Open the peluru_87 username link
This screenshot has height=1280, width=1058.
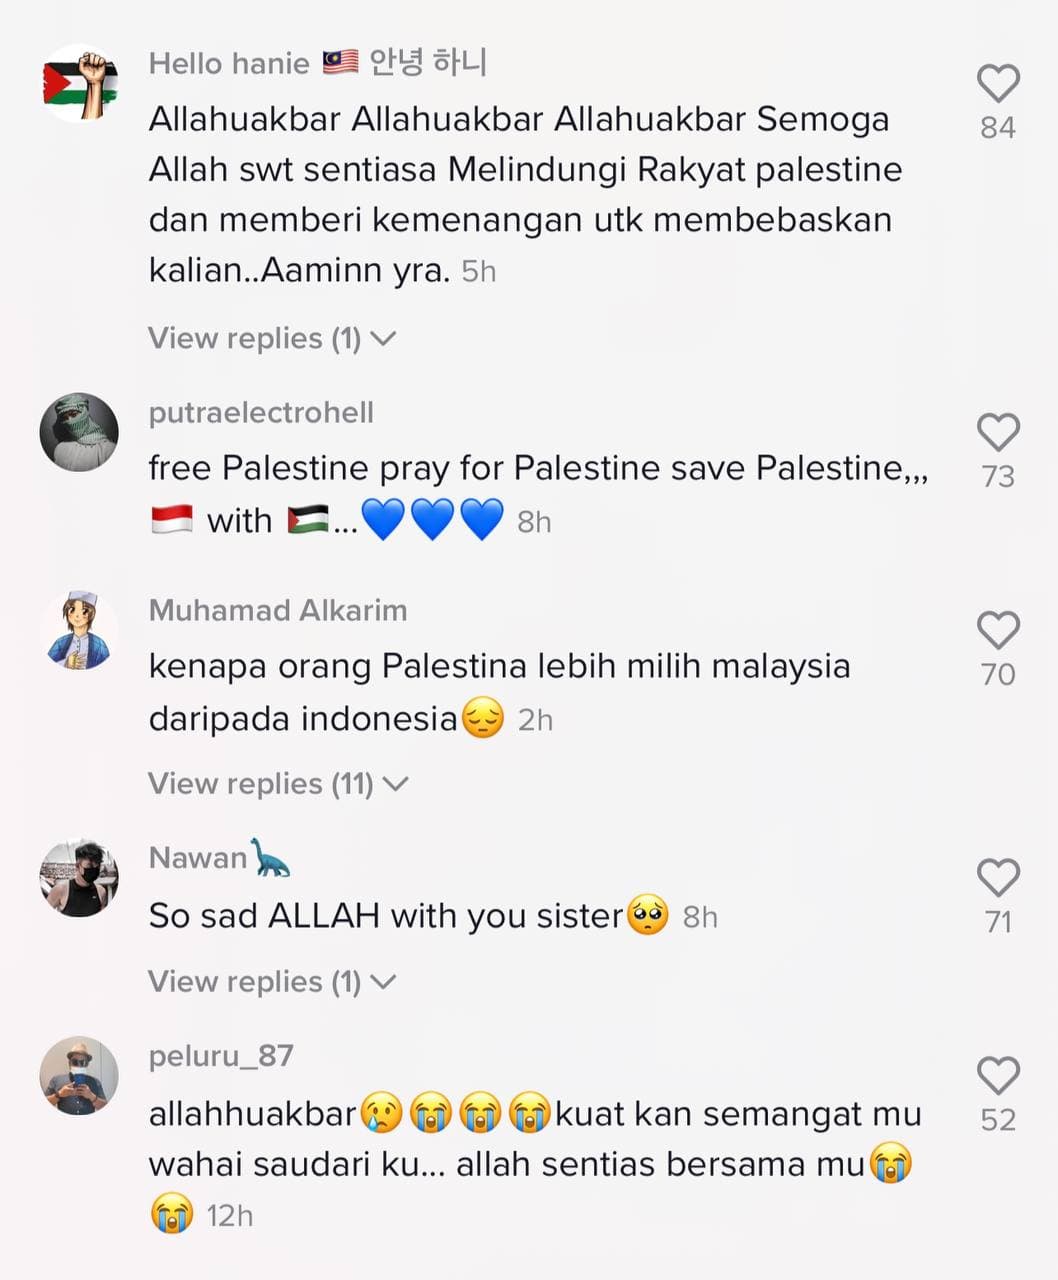(221, 1056)
